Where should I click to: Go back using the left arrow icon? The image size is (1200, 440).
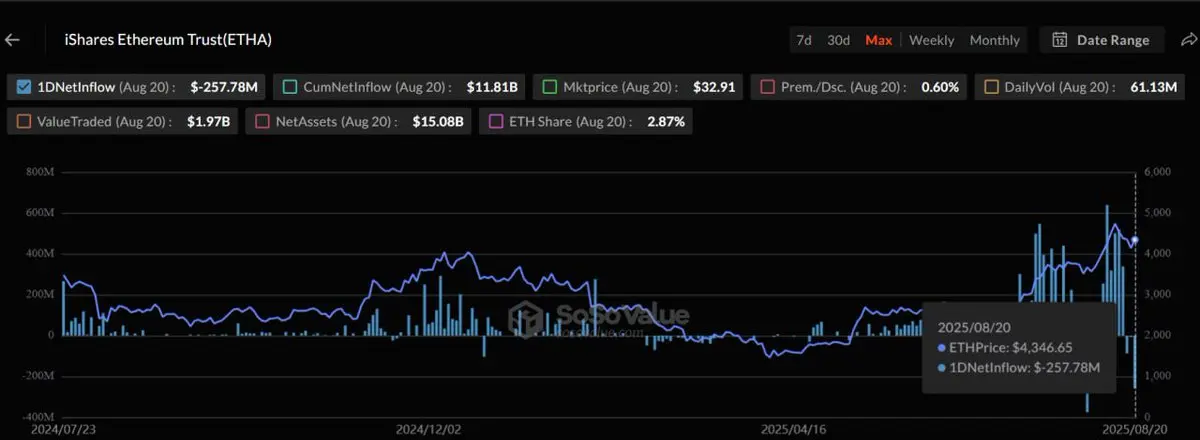point(13,40)
